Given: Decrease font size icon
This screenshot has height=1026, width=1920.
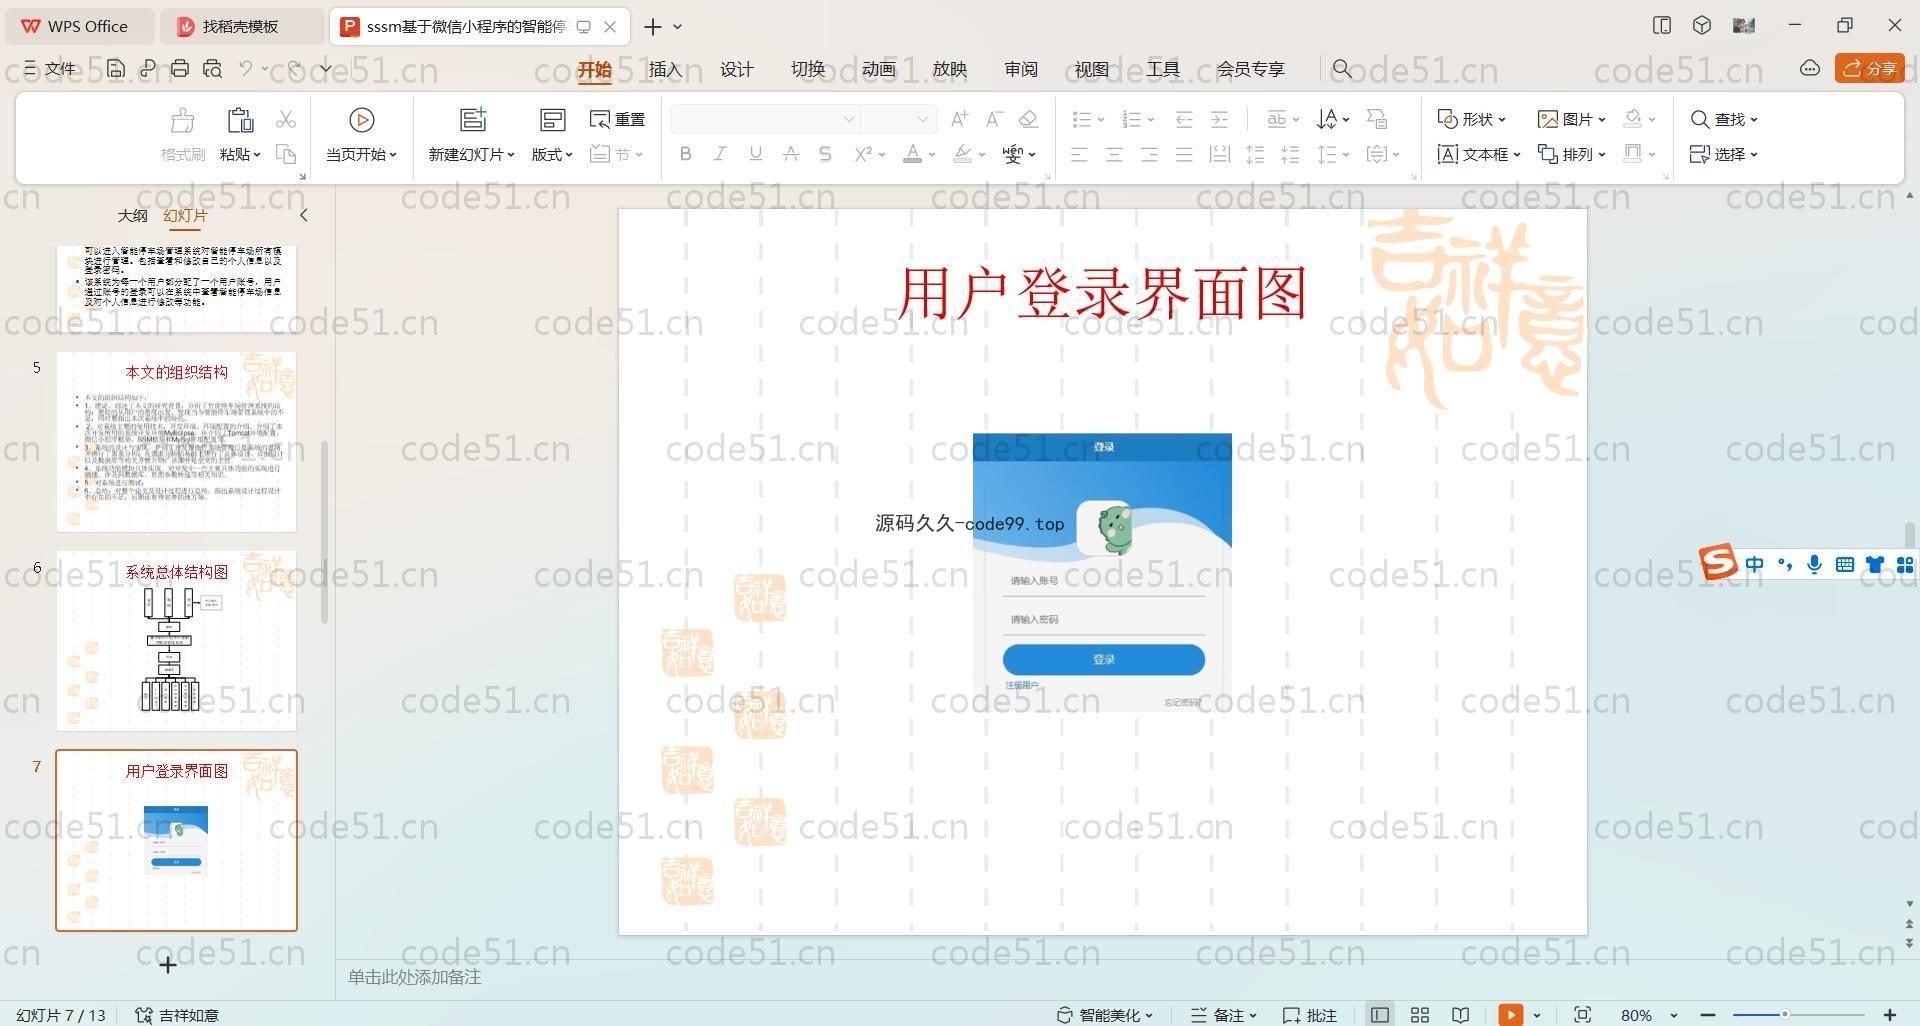Looking at the screenshot, I should [994, 119].
